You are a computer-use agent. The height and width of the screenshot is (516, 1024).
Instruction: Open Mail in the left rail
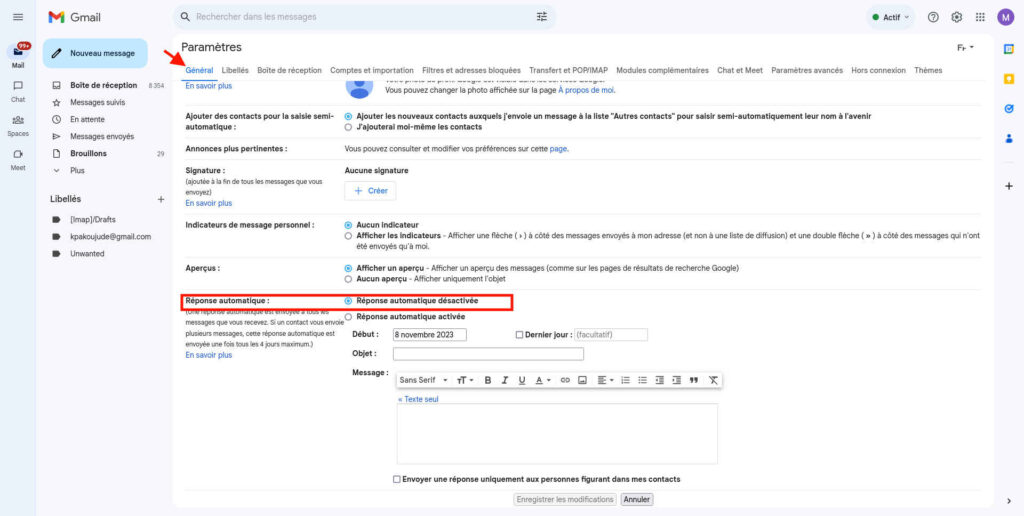(18, 55)
